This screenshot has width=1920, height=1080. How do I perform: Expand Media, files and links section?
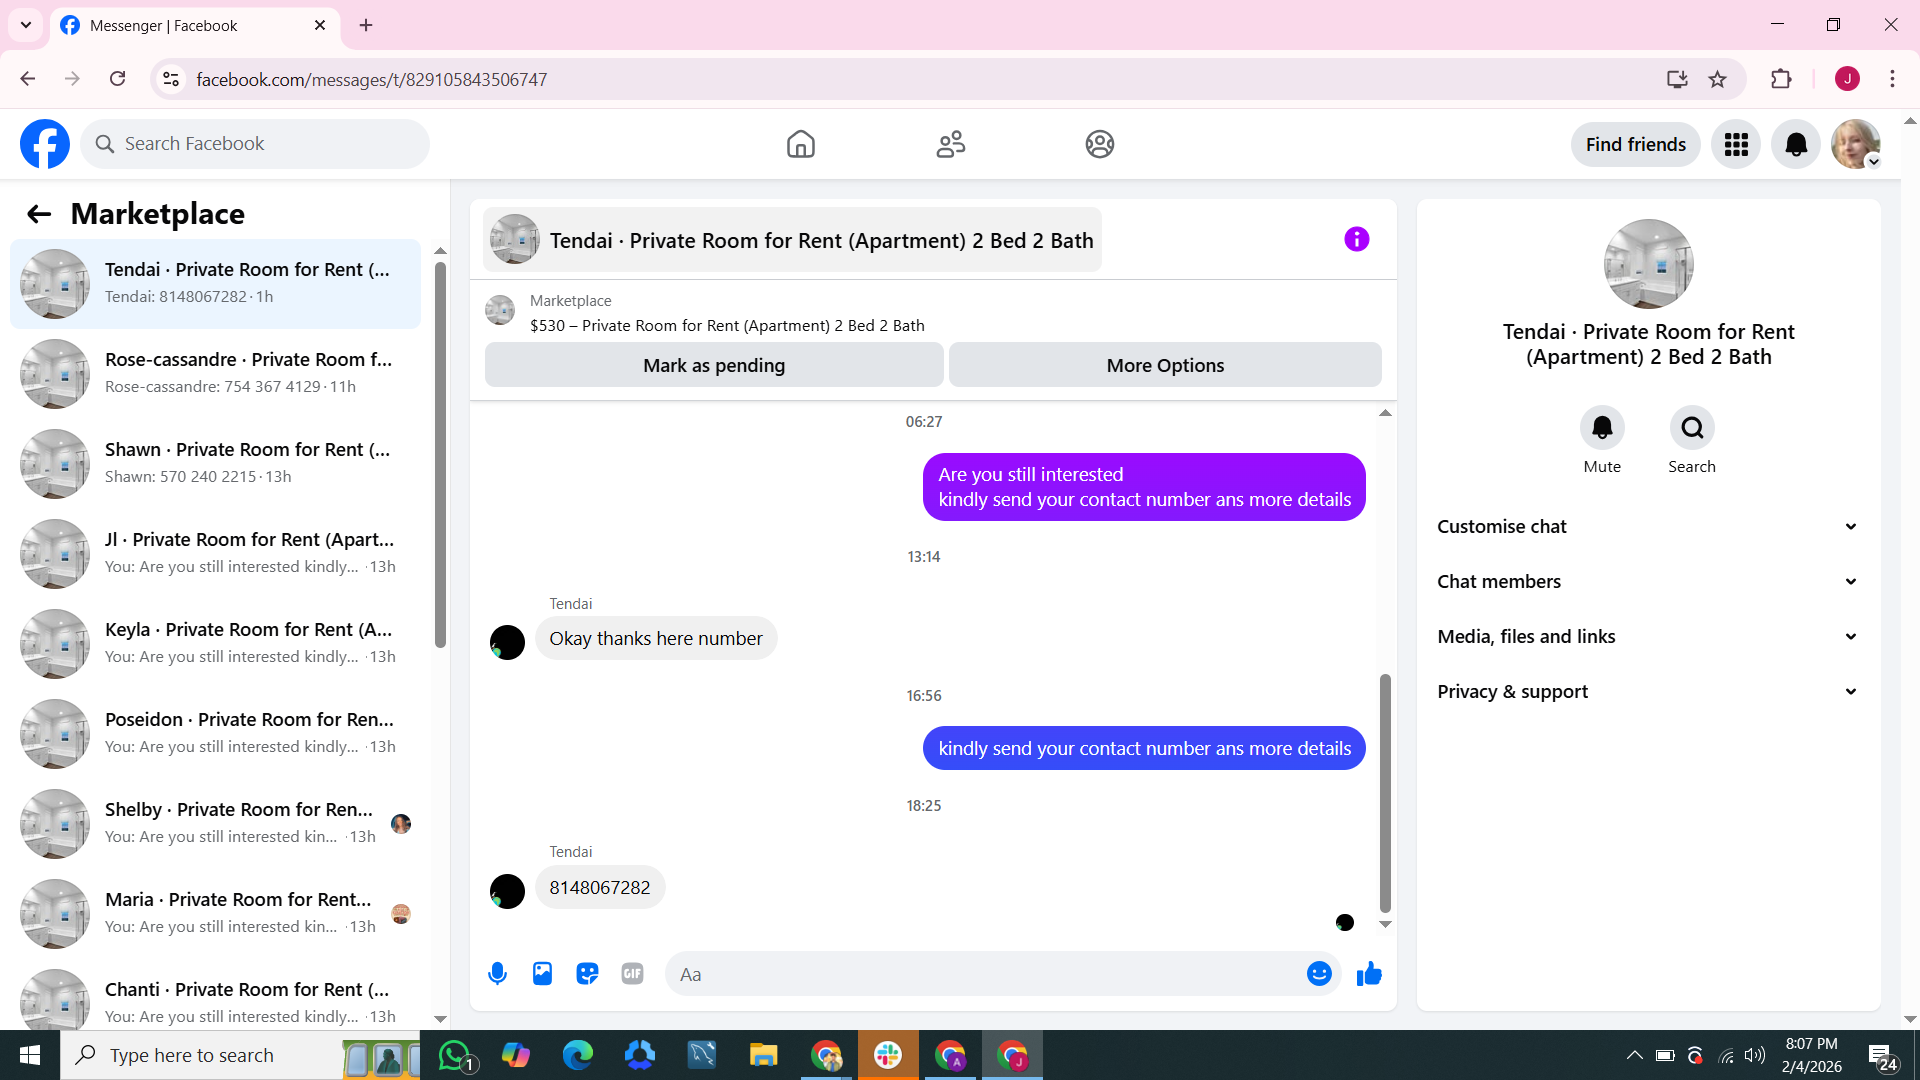point(1648,637)
